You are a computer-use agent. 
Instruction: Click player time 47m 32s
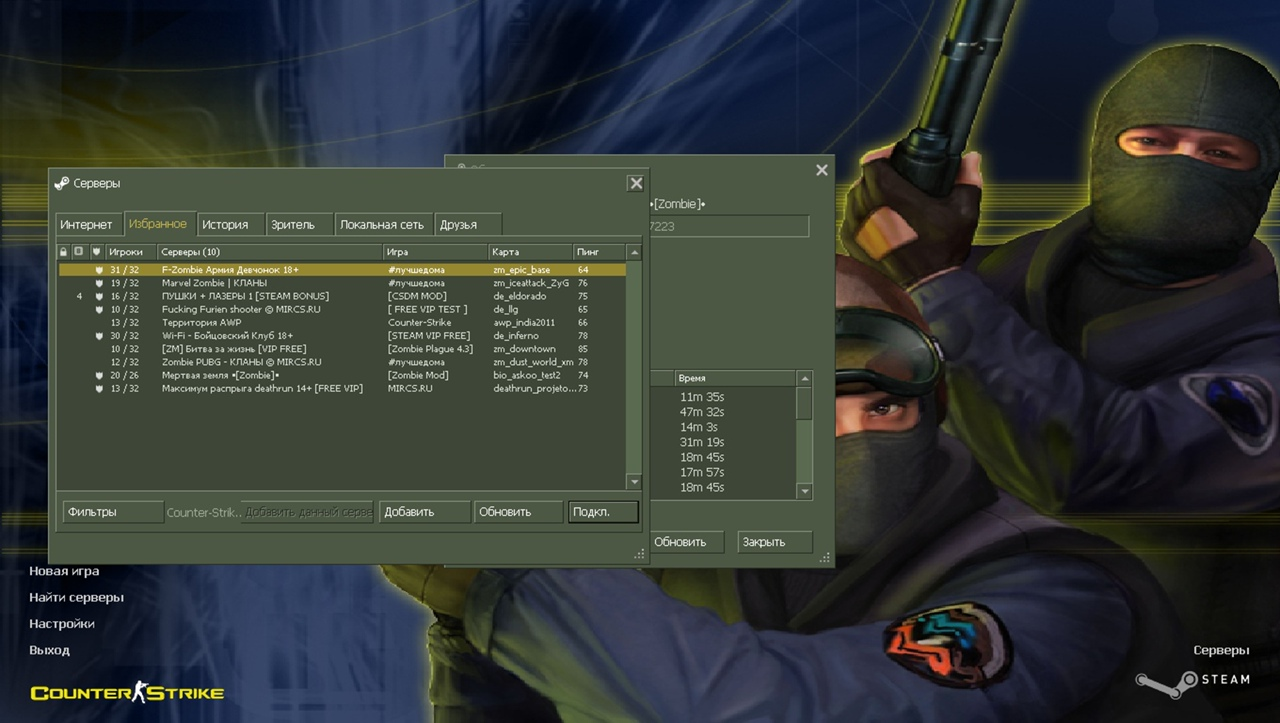702,412
